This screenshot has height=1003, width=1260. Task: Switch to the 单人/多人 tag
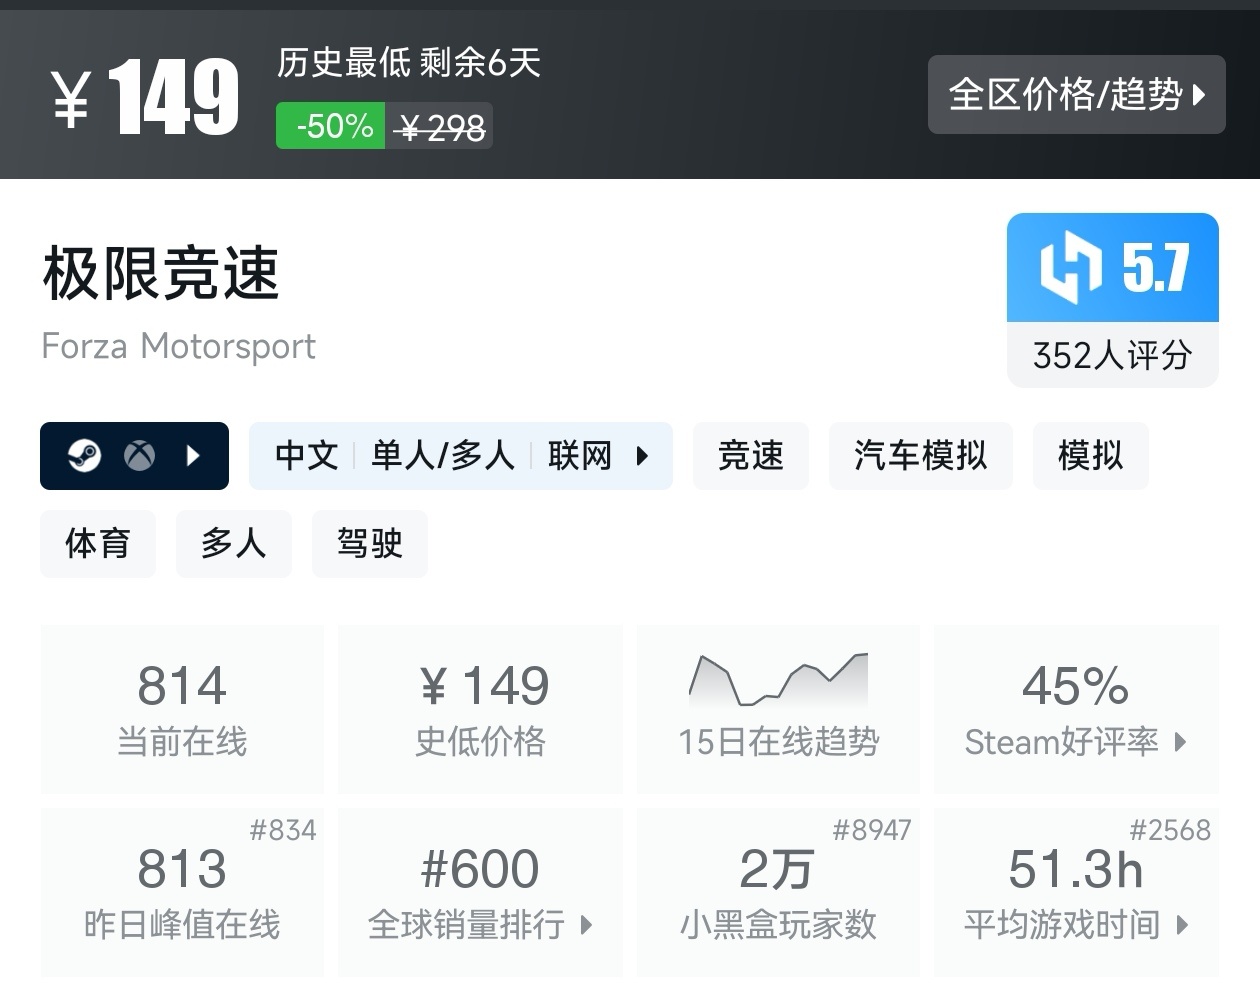(x=441, y=456)
